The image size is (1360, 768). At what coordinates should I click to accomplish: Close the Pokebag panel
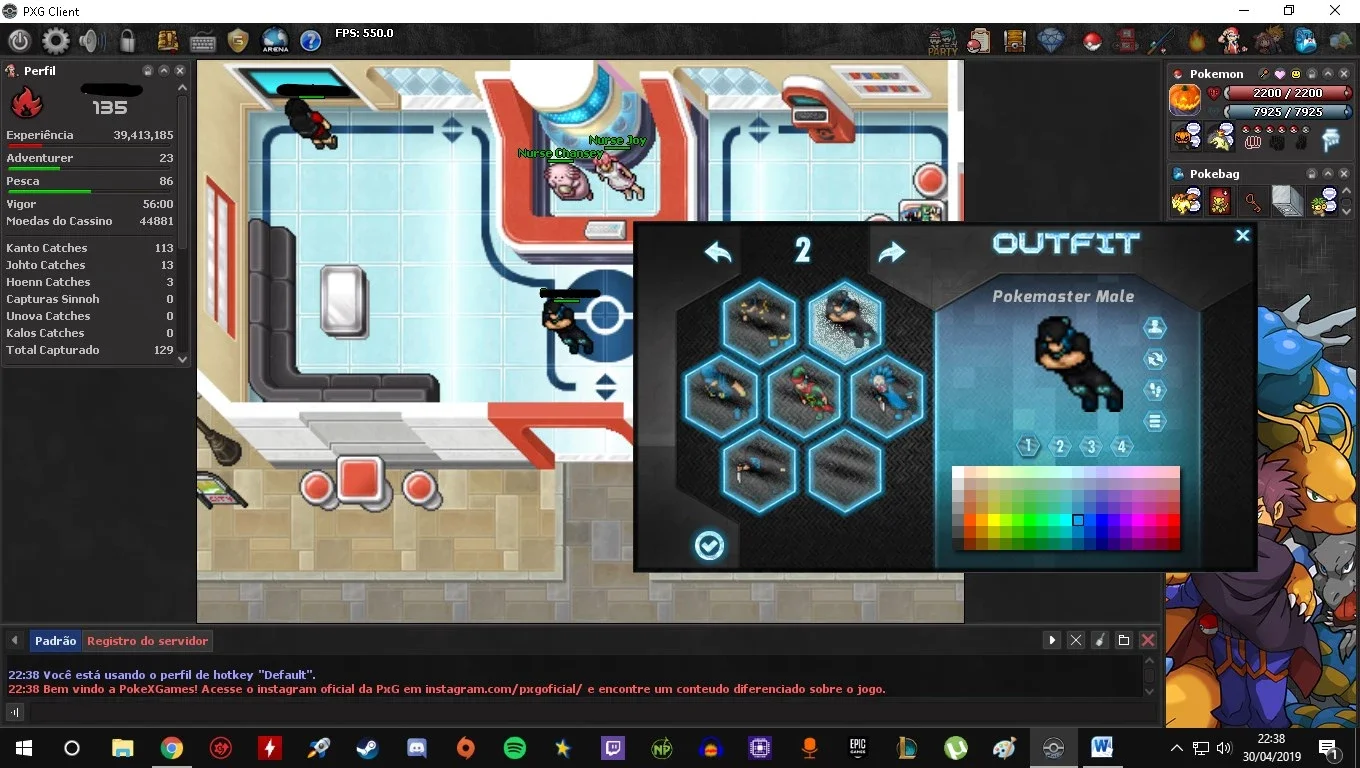coord(1343,173)
